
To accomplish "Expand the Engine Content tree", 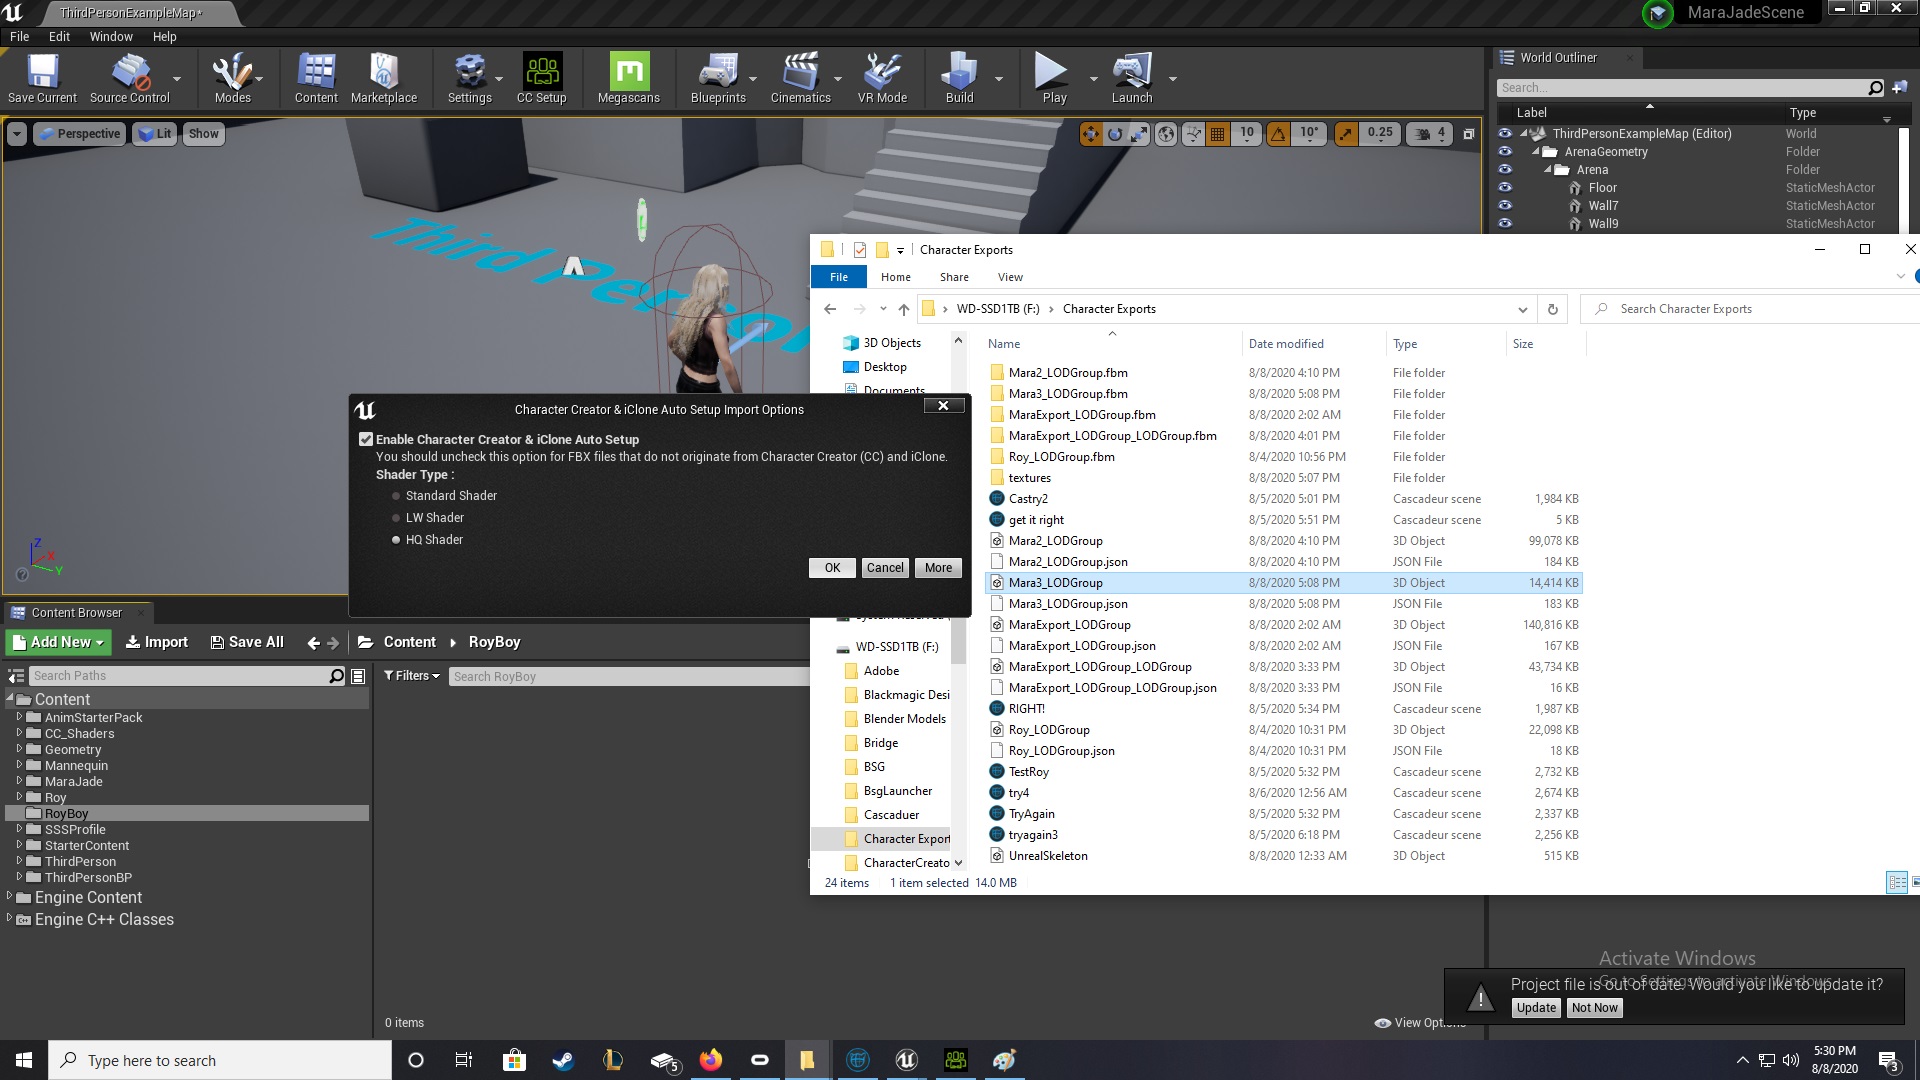I will [x=10, y=897].
